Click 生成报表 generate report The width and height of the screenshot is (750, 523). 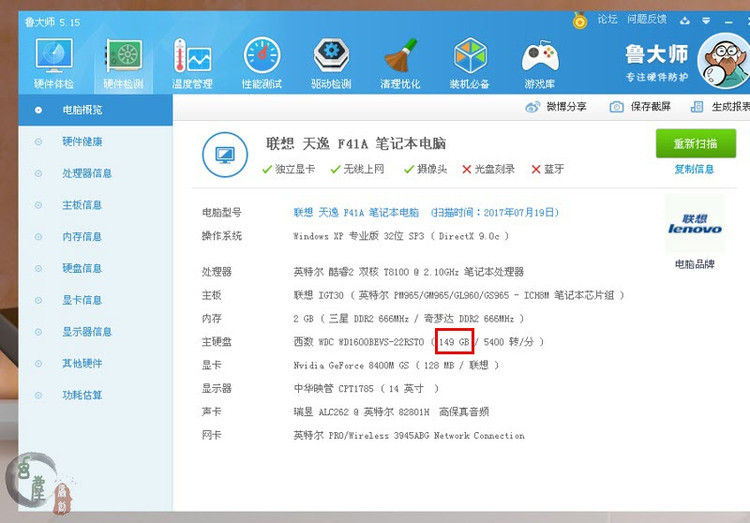(x=720, y=107)
